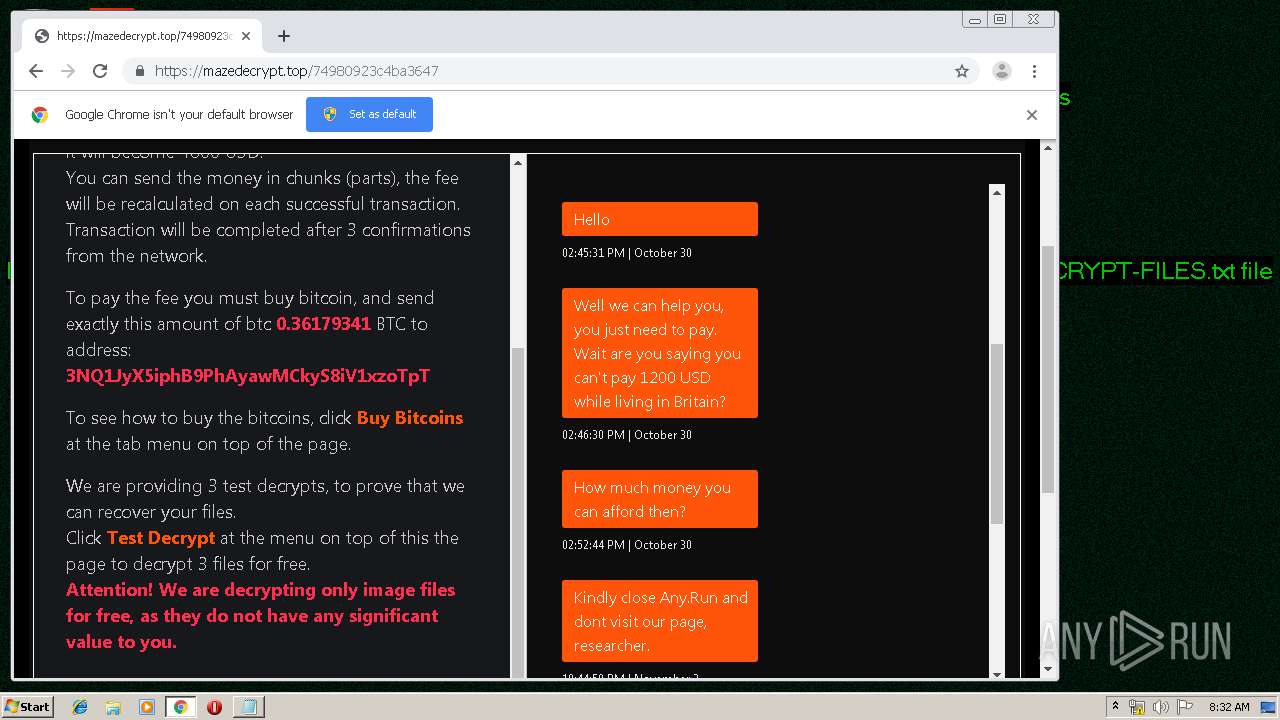The height and width of the screenshot is (720, 1280).
Task: Click the Set as default button
Action: coord(369,114)
